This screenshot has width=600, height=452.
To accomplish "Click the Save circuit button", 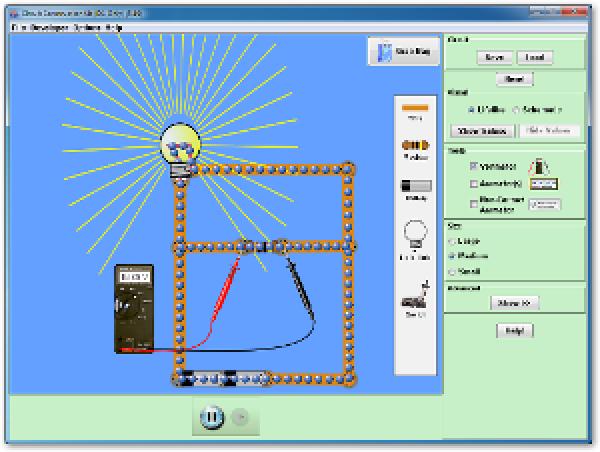I will tap(494, 57).
